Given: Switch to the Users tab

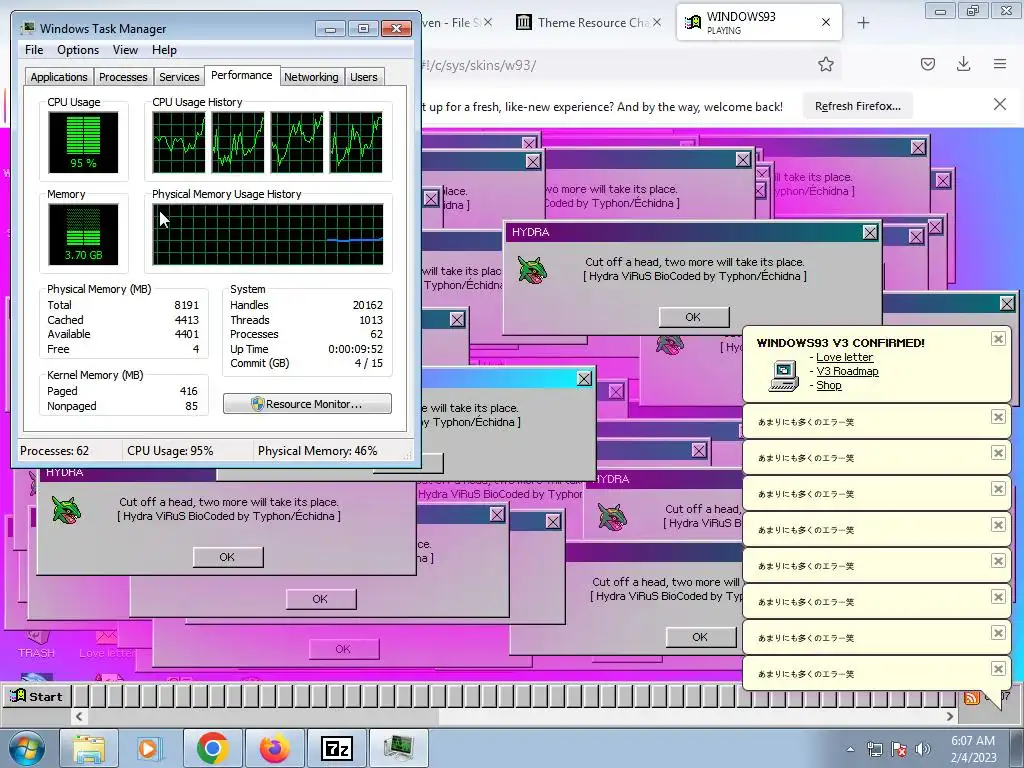Looking at the screenshot, I should pos(363,77).
